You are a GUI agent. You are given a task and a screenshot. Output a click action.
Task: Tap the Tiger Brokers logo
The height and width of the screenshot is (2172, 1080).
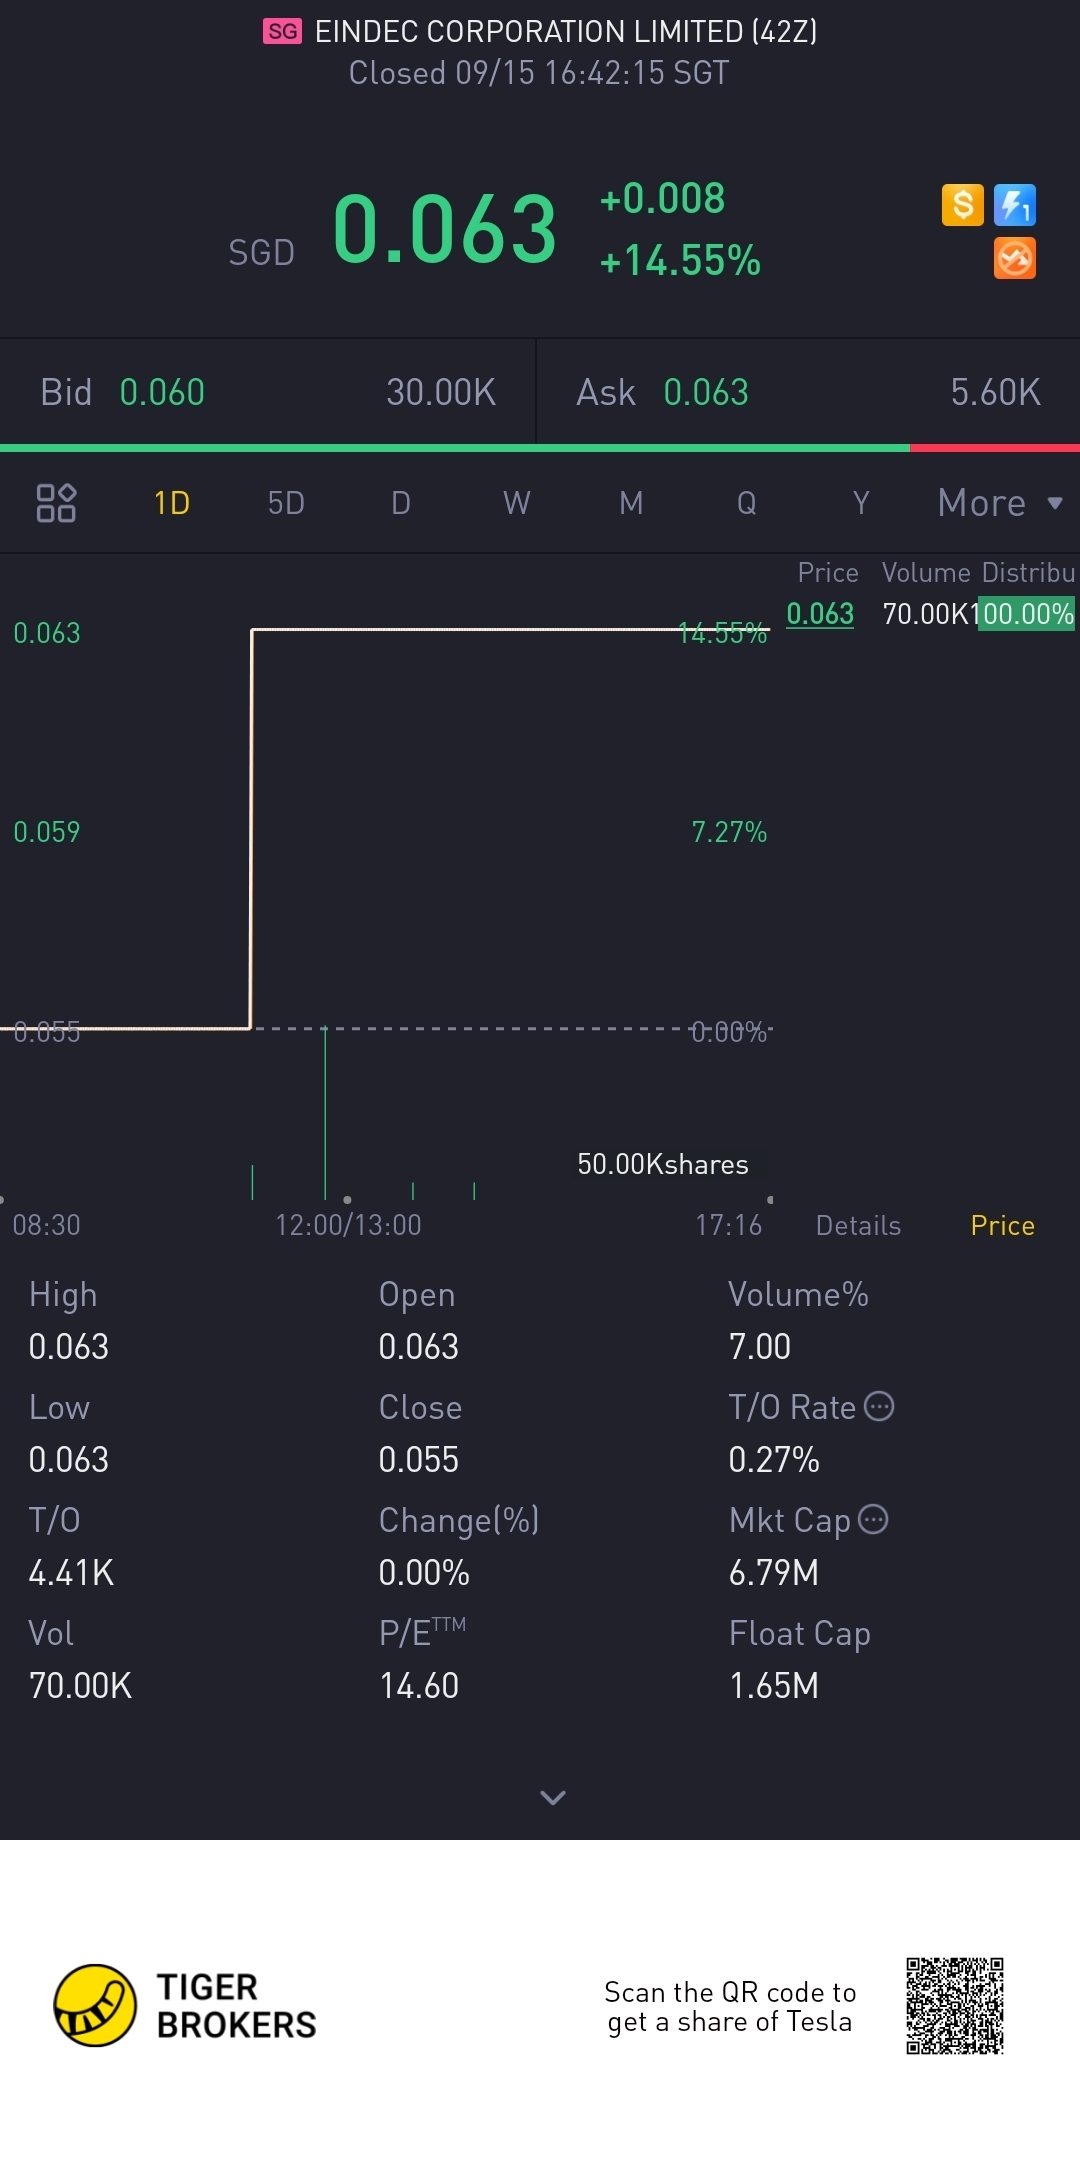(95, 2005)
